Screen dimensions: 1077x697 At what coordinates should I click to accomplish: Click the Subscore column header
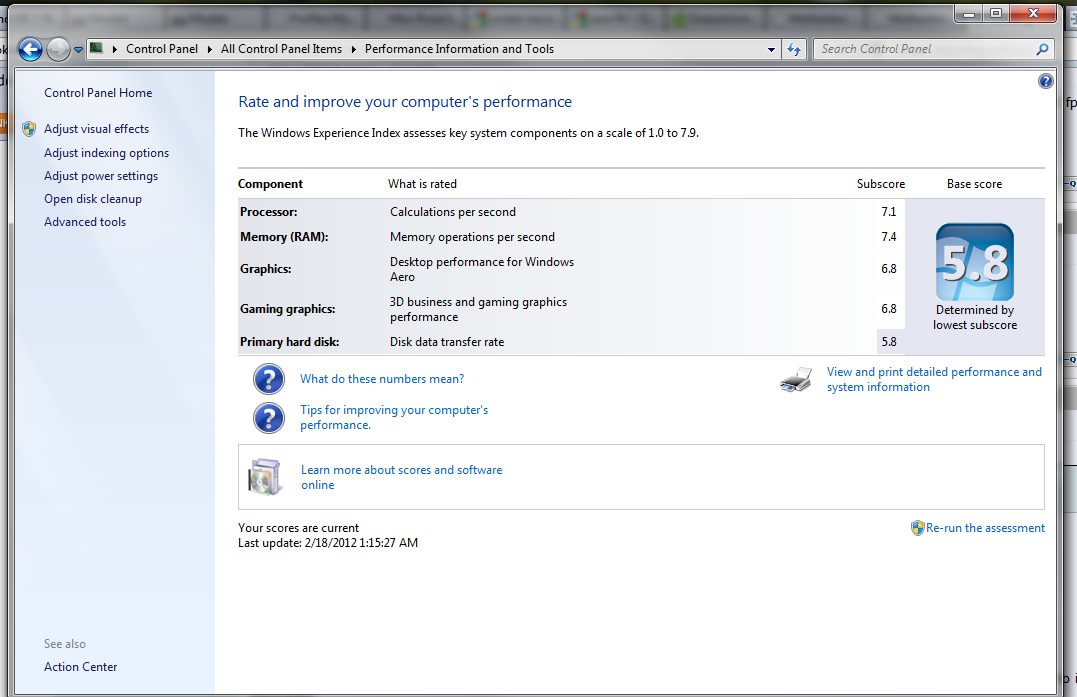(881, 184)
